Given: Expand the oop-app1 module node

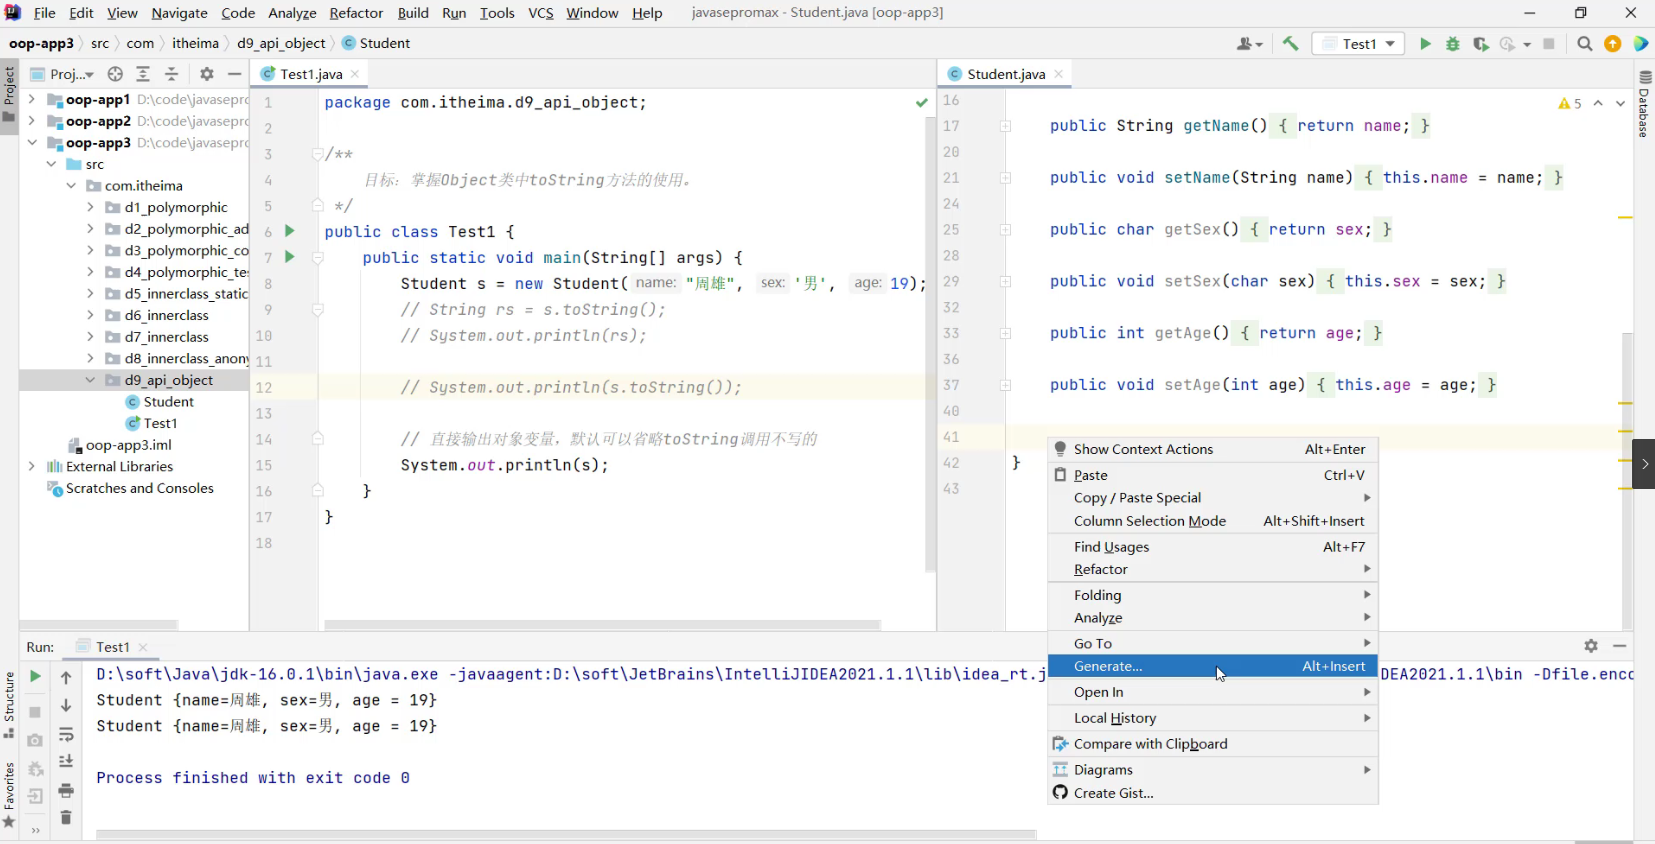Looking at the screenshot, I should pyautogui.click(x=32, y=100).
